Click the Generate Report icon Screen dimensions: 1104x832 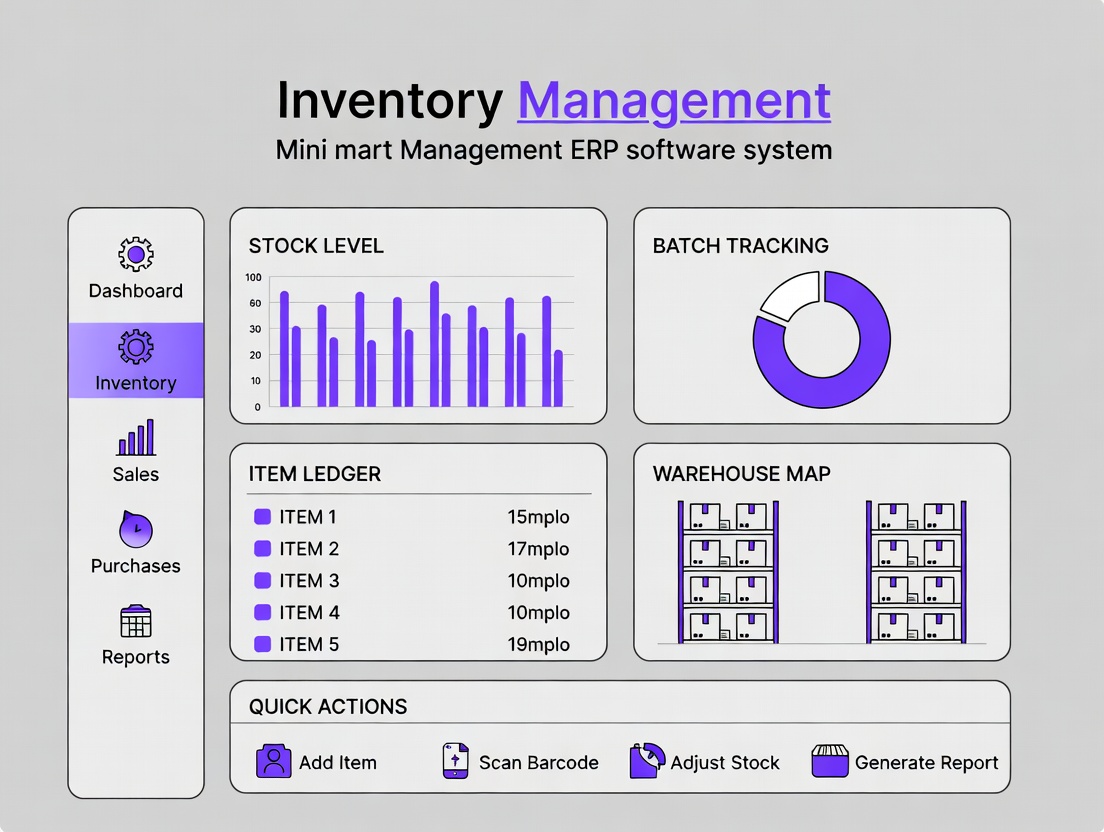coord(829,762)
